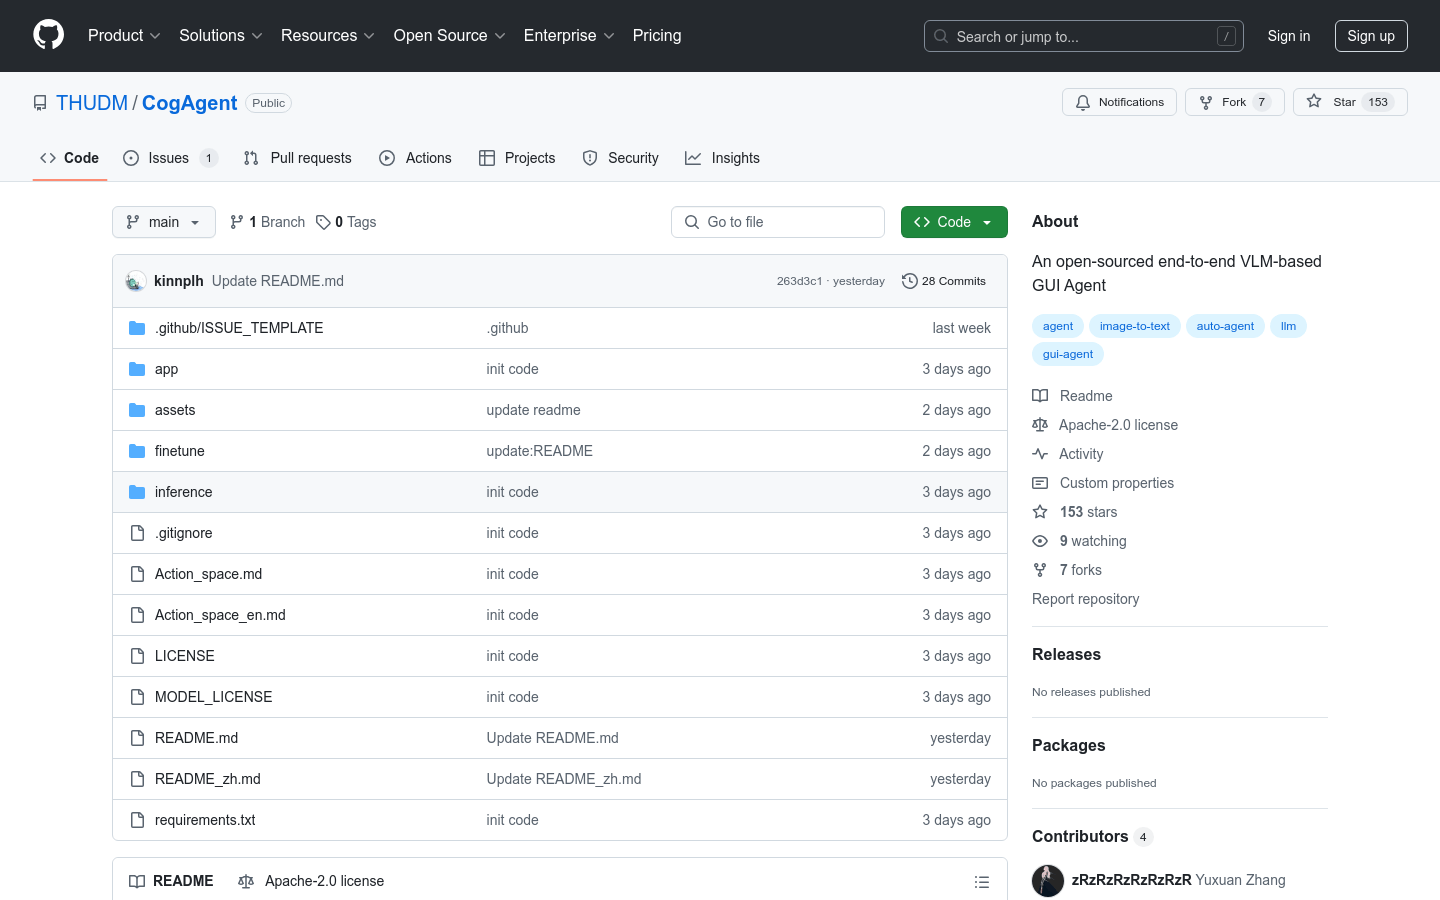
Task: Click the llm topic tag
Action: click(1288, 326)
